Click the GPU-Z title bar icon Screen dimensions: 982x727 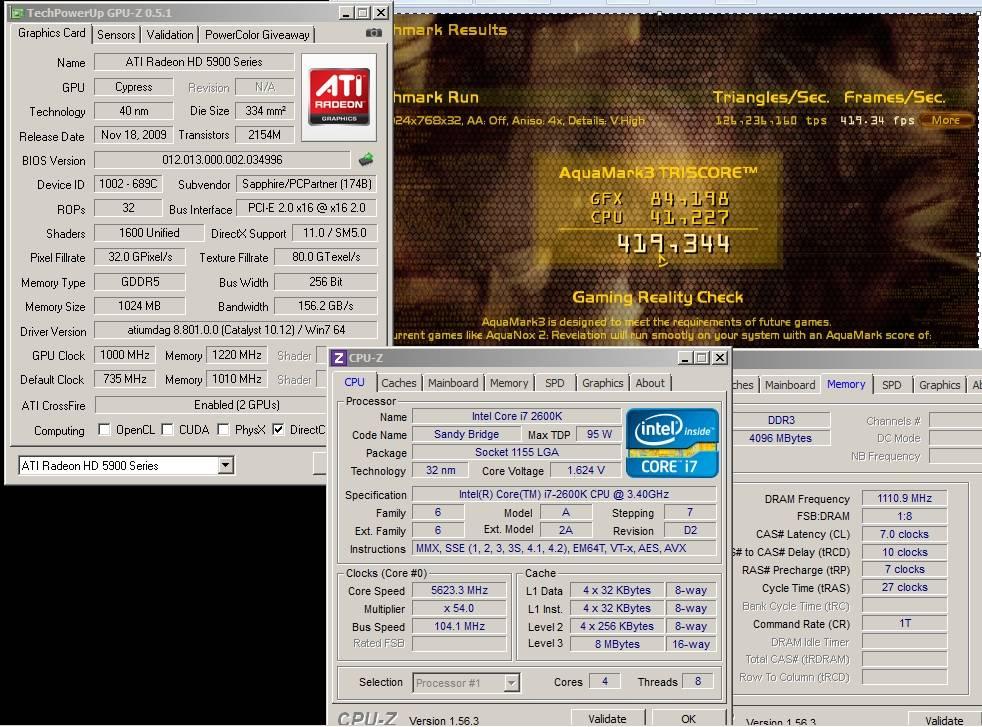[x=17, y=13]
